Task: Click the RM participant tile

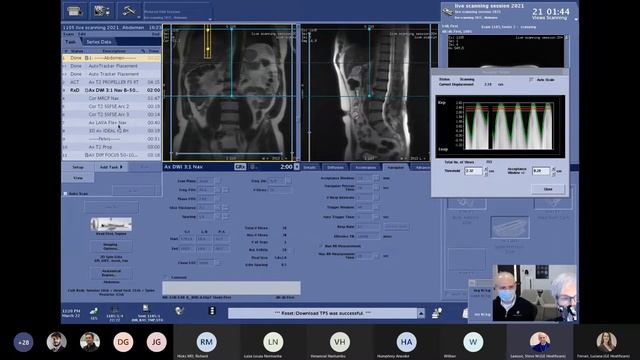Action: point(207,342)
